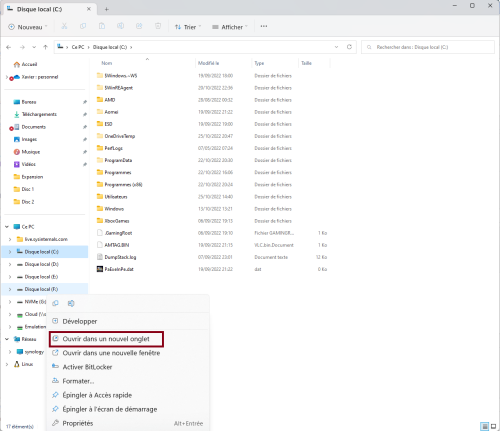
Task: Expand Xavier : personnel node arrow
Action: click(6, 77)
